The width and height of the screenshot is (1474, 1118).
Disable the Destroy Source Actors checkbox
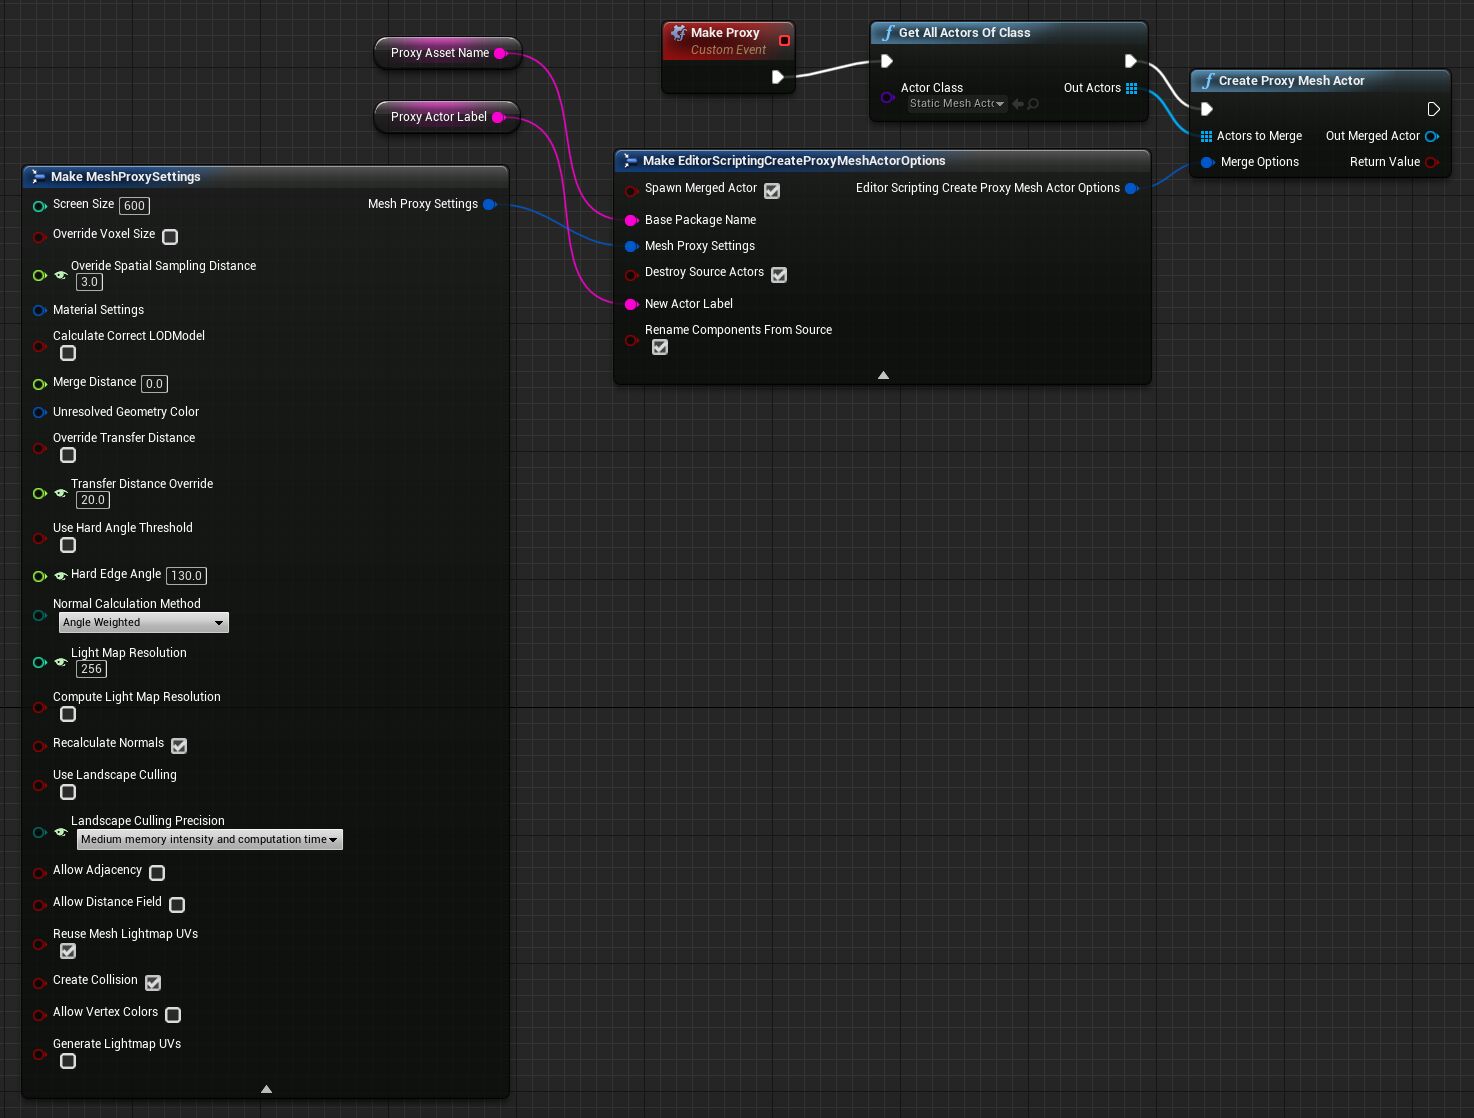click(779, 274)
